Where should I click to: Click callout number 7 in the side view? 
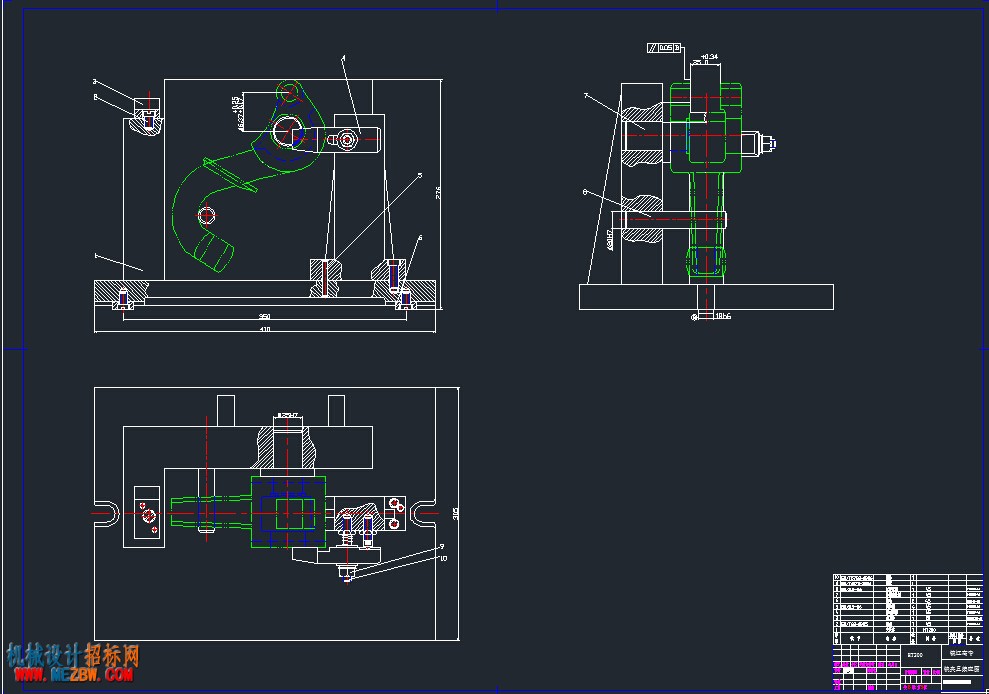point(586,96)
